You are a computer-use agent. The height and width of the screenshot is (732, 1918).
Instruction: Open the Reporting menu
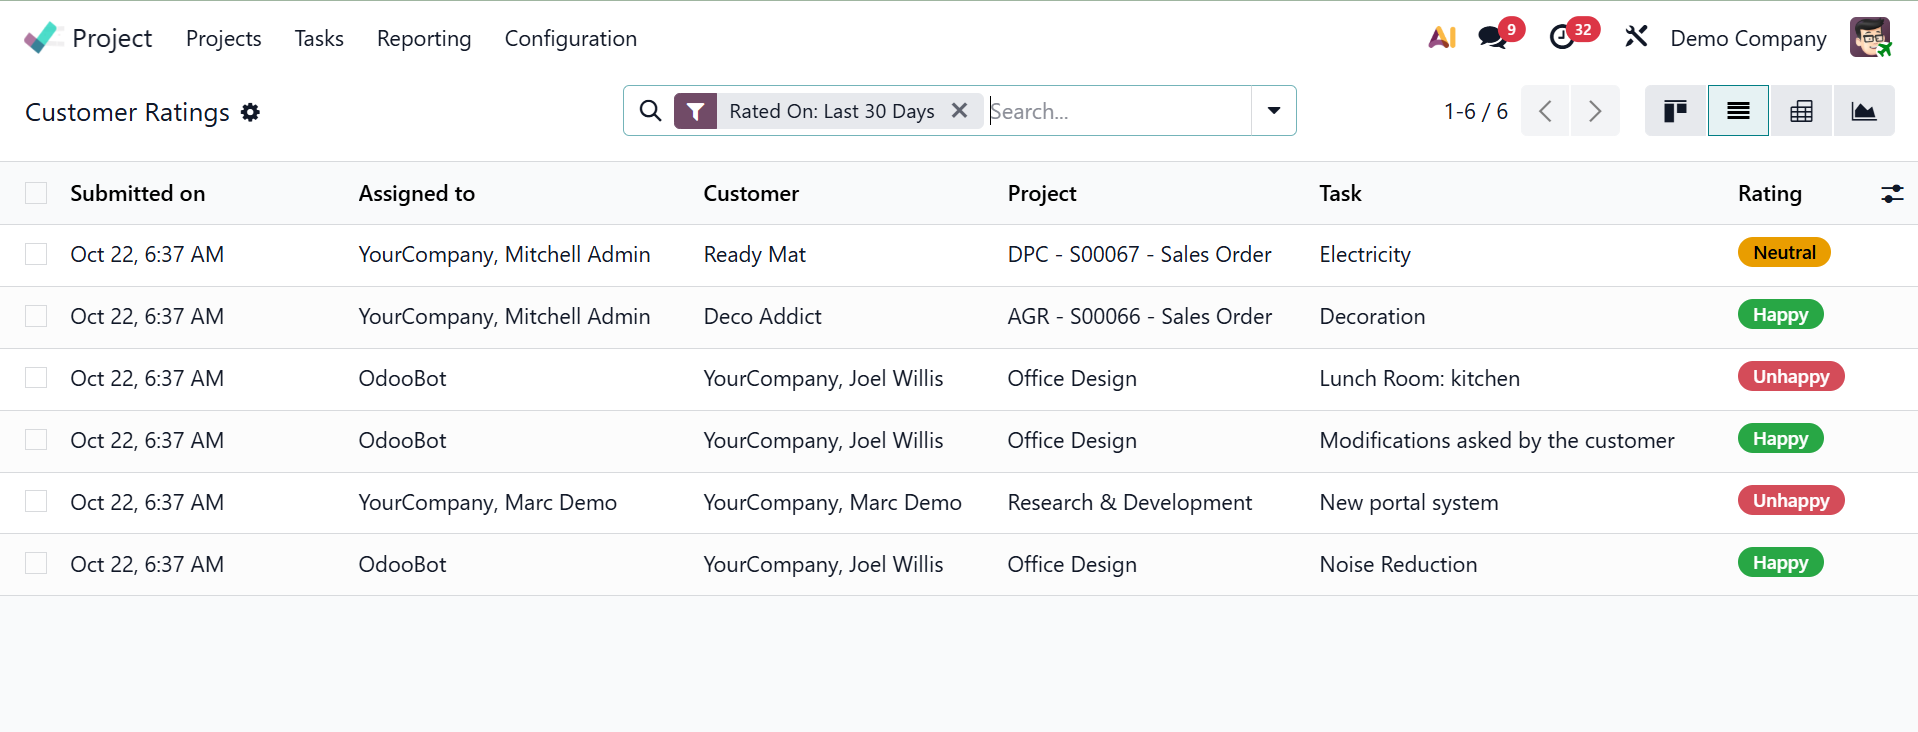[x=424, y=38]
